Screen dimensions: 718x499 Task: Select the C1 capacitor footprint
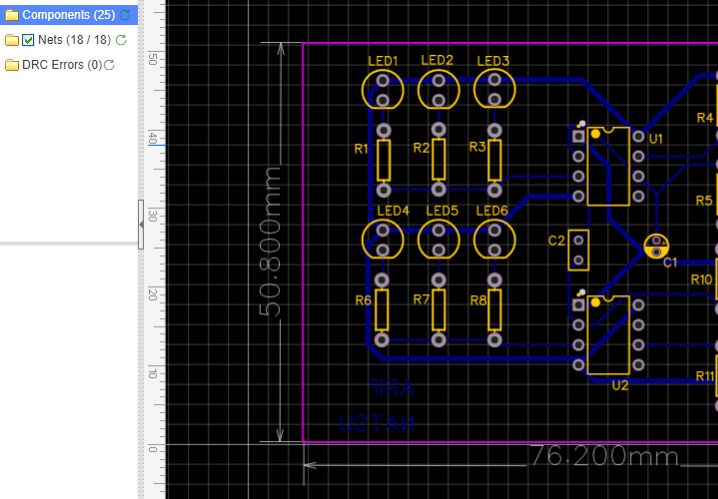click(657, 245)
